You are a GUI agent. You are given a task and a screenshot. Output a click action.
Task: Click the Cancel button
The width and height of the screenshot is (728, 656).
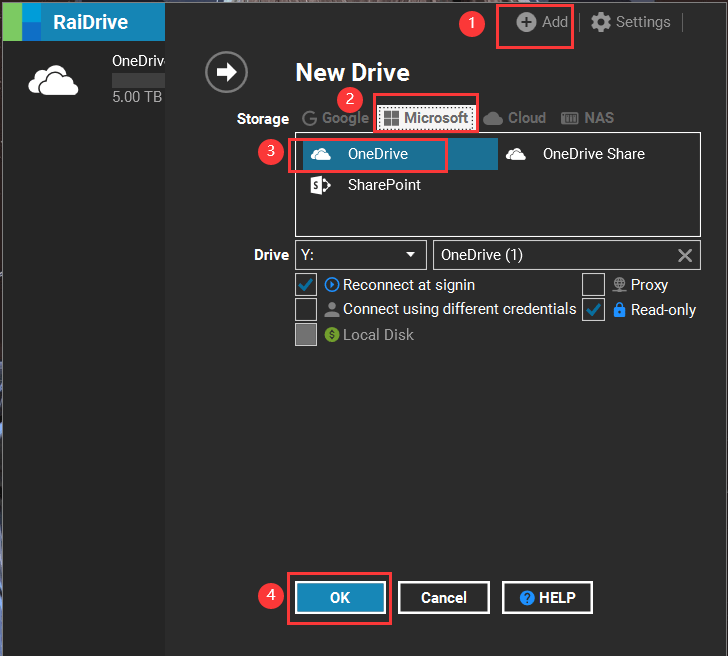(443, 598)
